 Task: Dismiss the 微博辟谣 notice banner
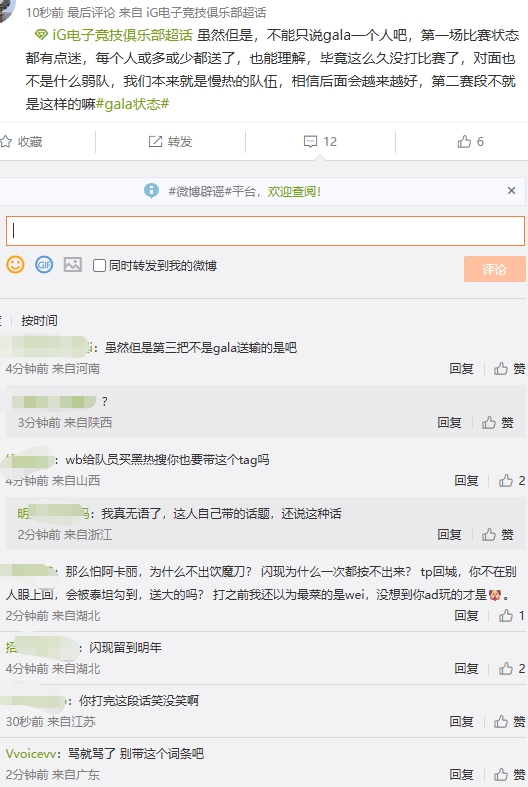tap(511, 191)
